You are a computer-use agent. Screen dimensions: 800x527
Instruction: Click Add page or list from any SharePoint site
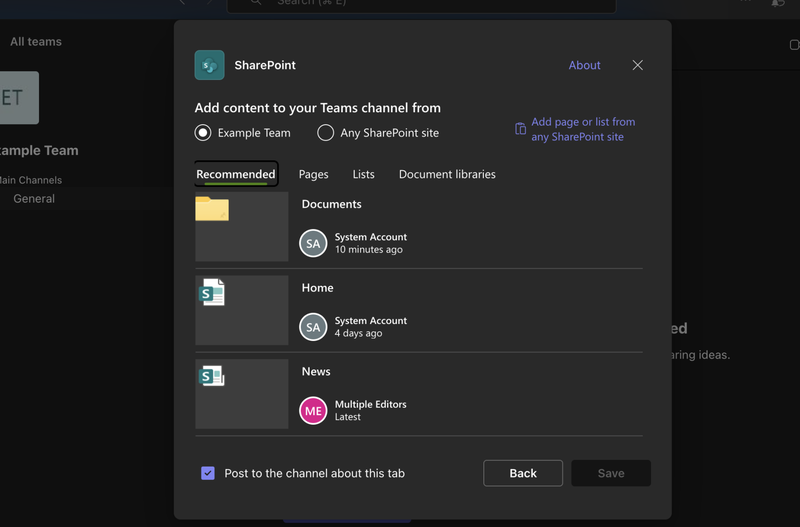(x=582, y=129)
